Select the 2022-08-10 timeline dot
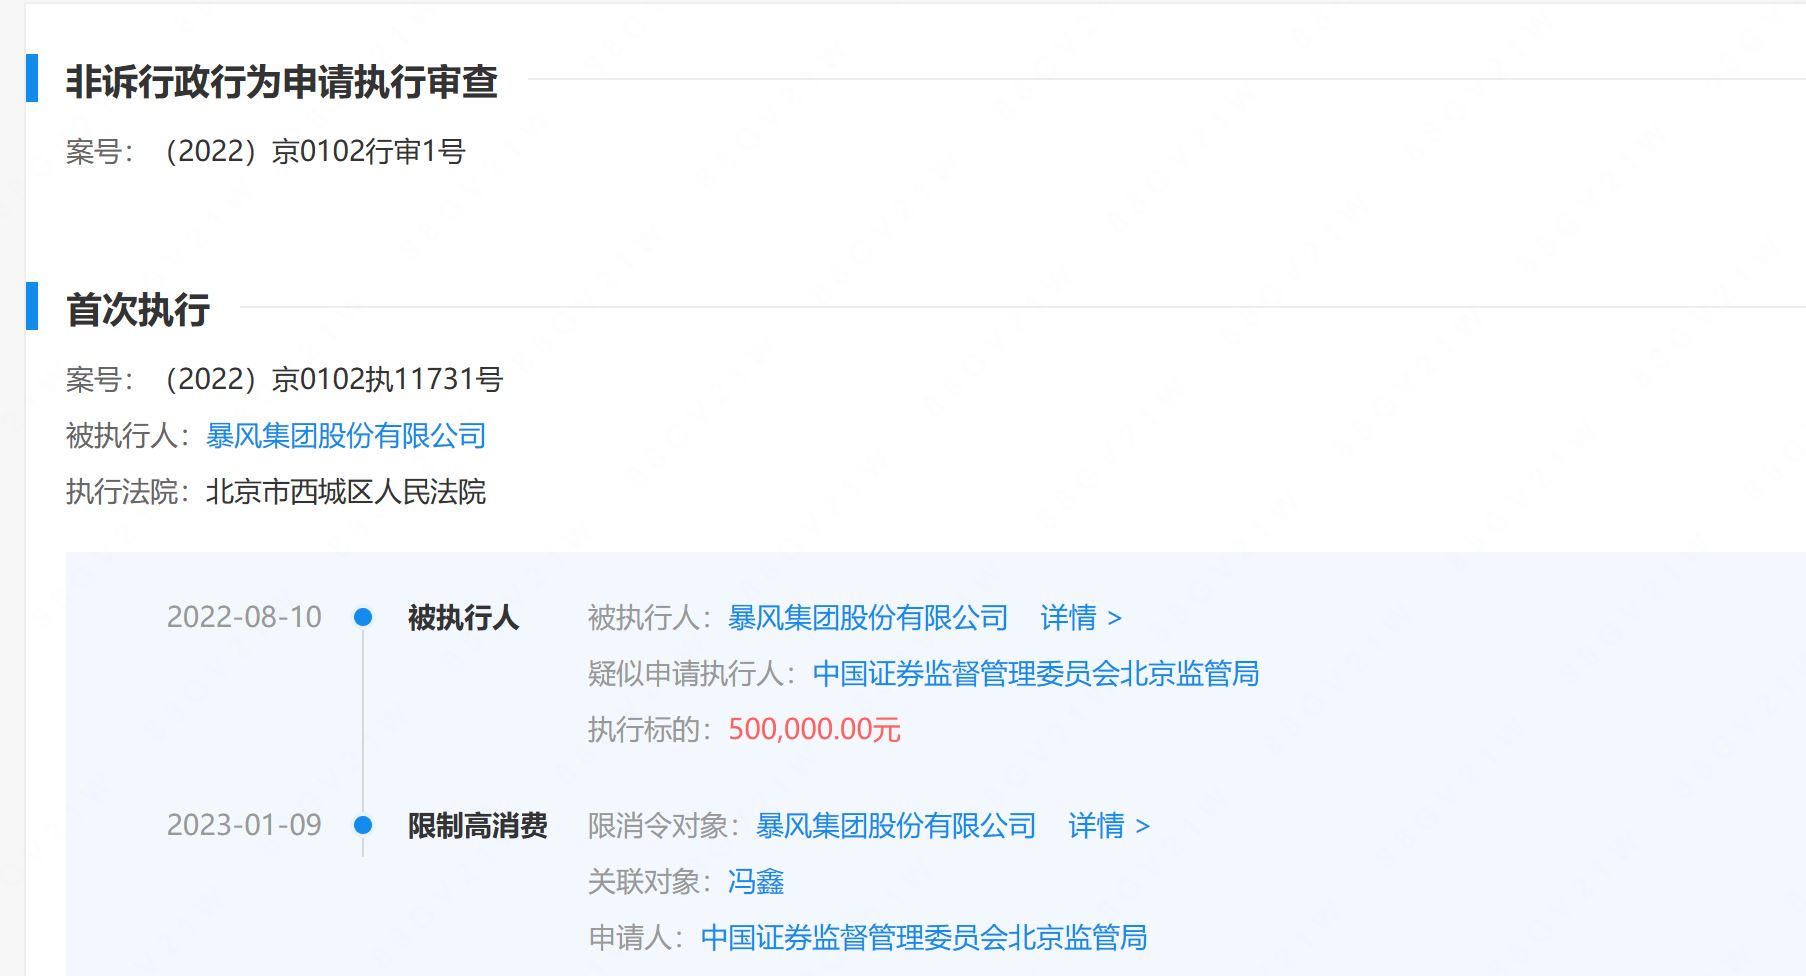Screen dimensions: 1806x976 coord(363,617)
